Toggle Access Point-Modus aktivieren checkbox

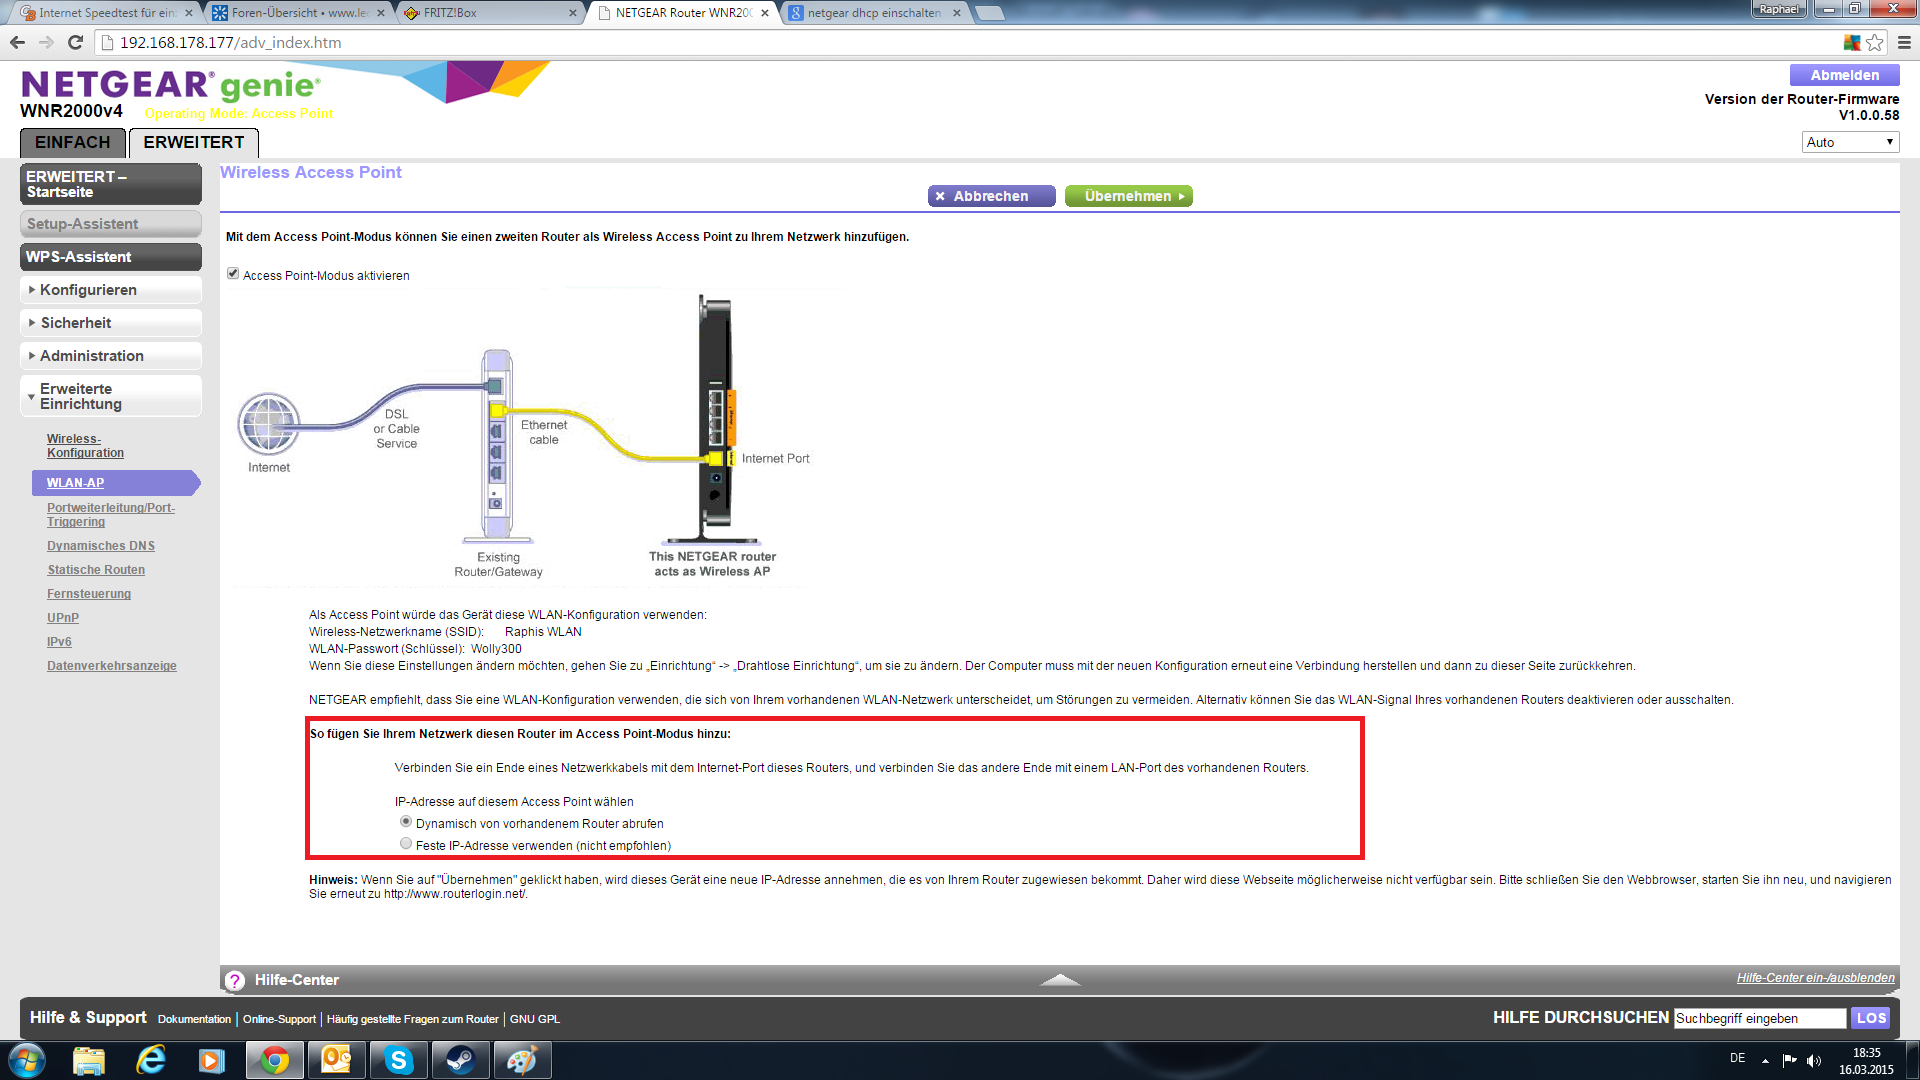233,274
